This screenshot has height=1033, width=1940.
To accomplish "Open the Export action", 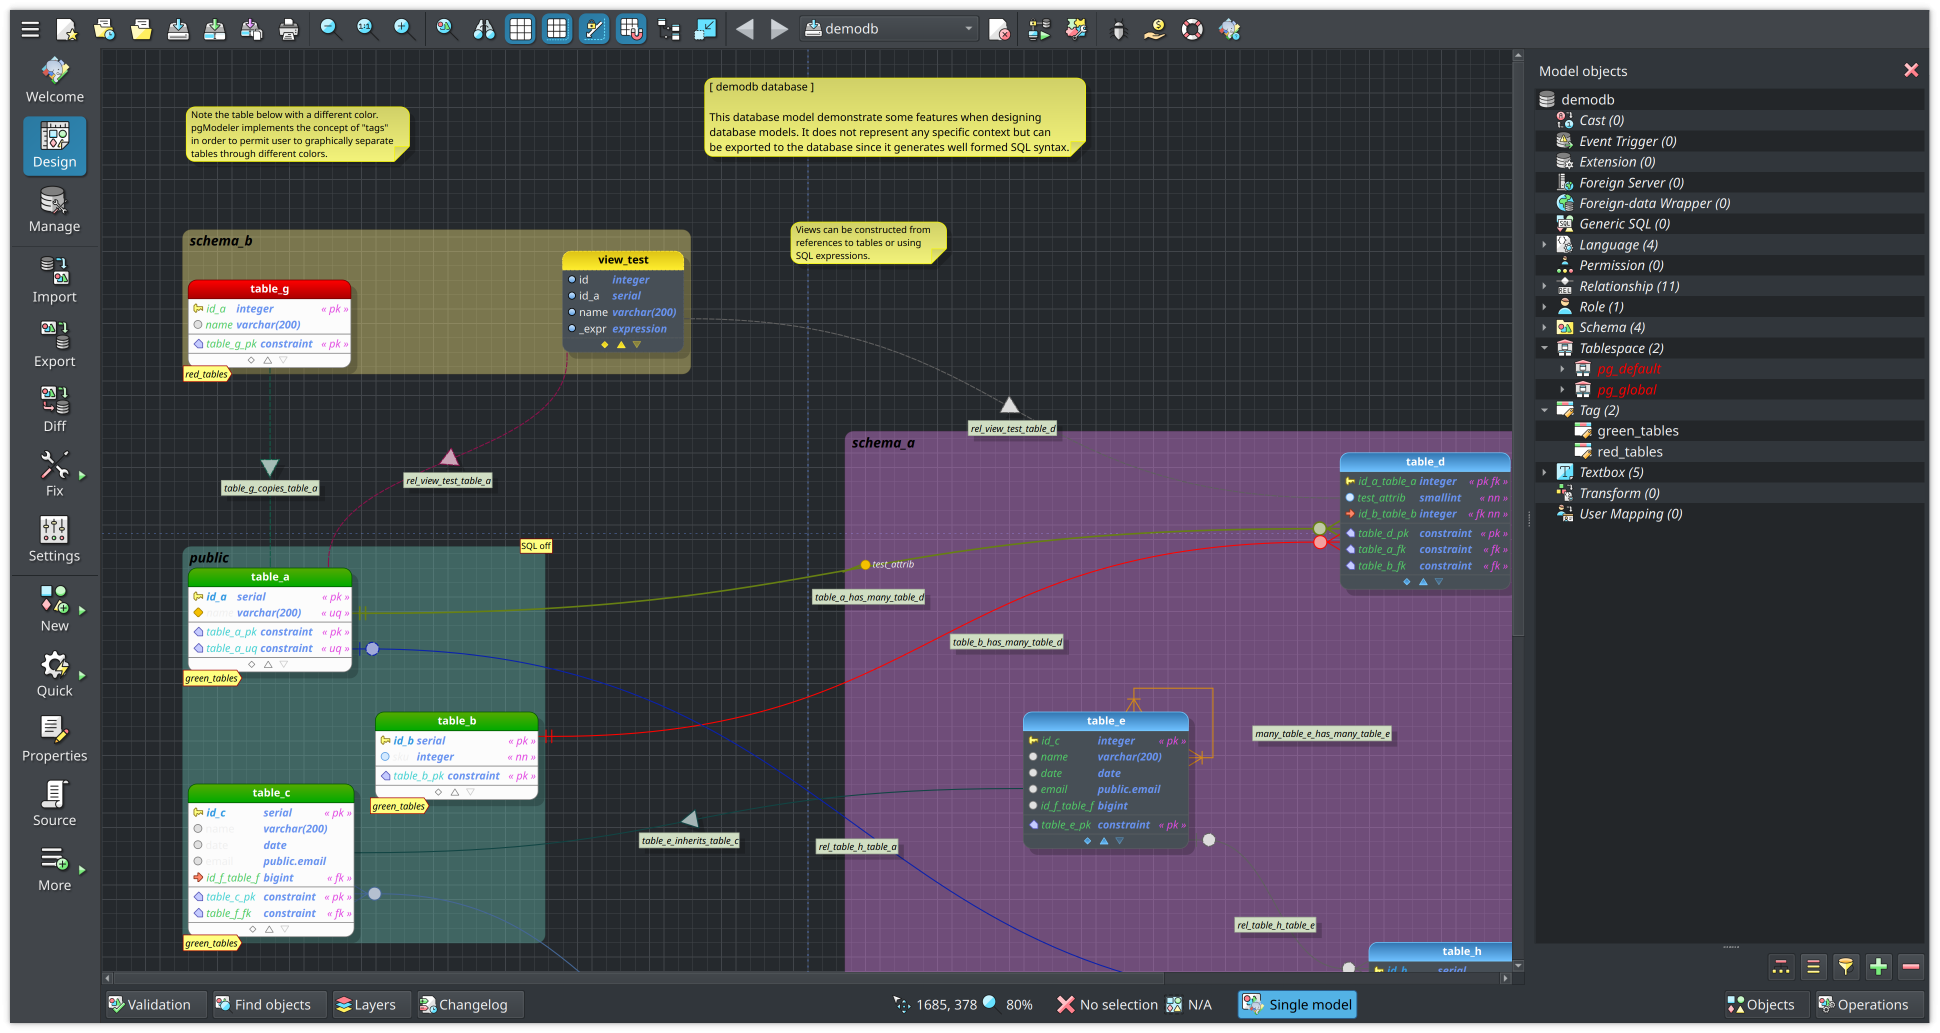I will [55, 345].
